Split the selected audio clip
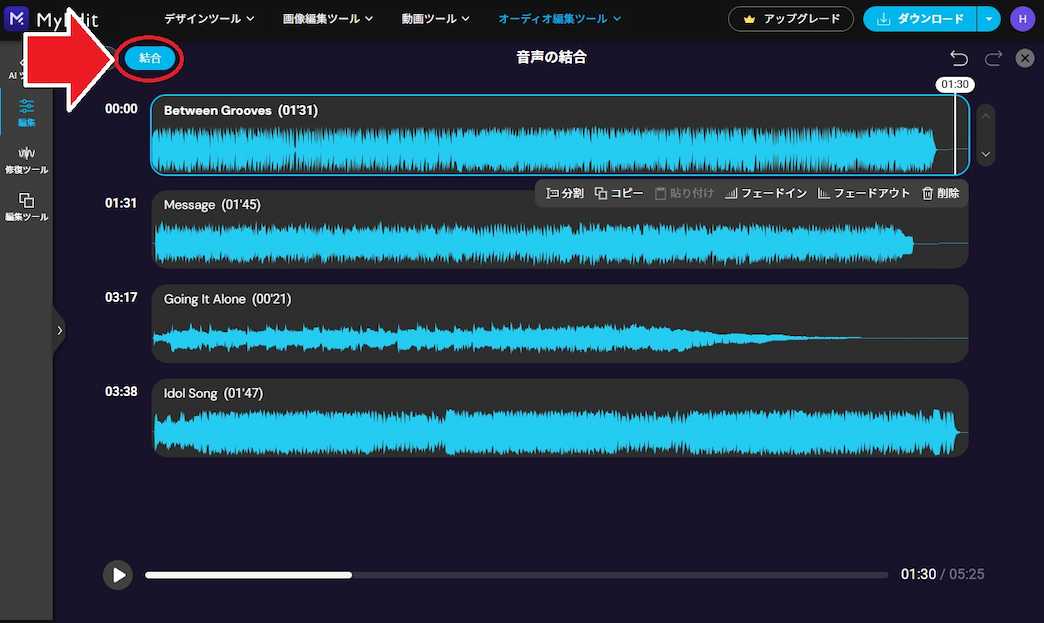1044x623 pixels. coord(564,193)
